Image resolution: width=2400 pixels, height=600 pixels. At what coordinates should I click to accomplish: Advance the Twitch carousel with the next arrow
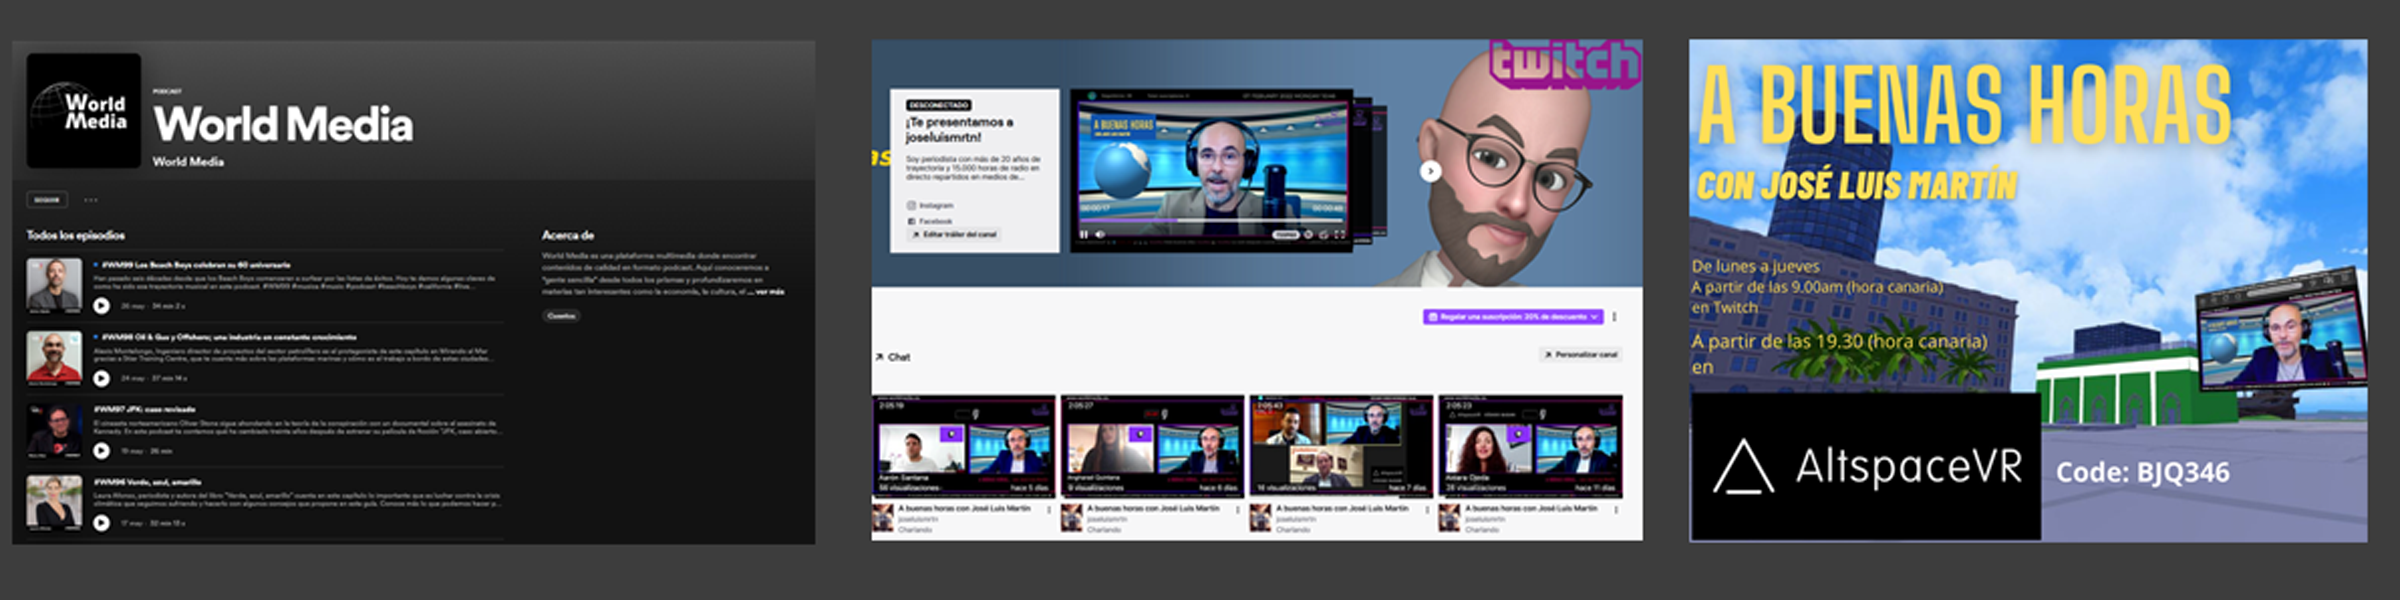tap(1430, 171)
